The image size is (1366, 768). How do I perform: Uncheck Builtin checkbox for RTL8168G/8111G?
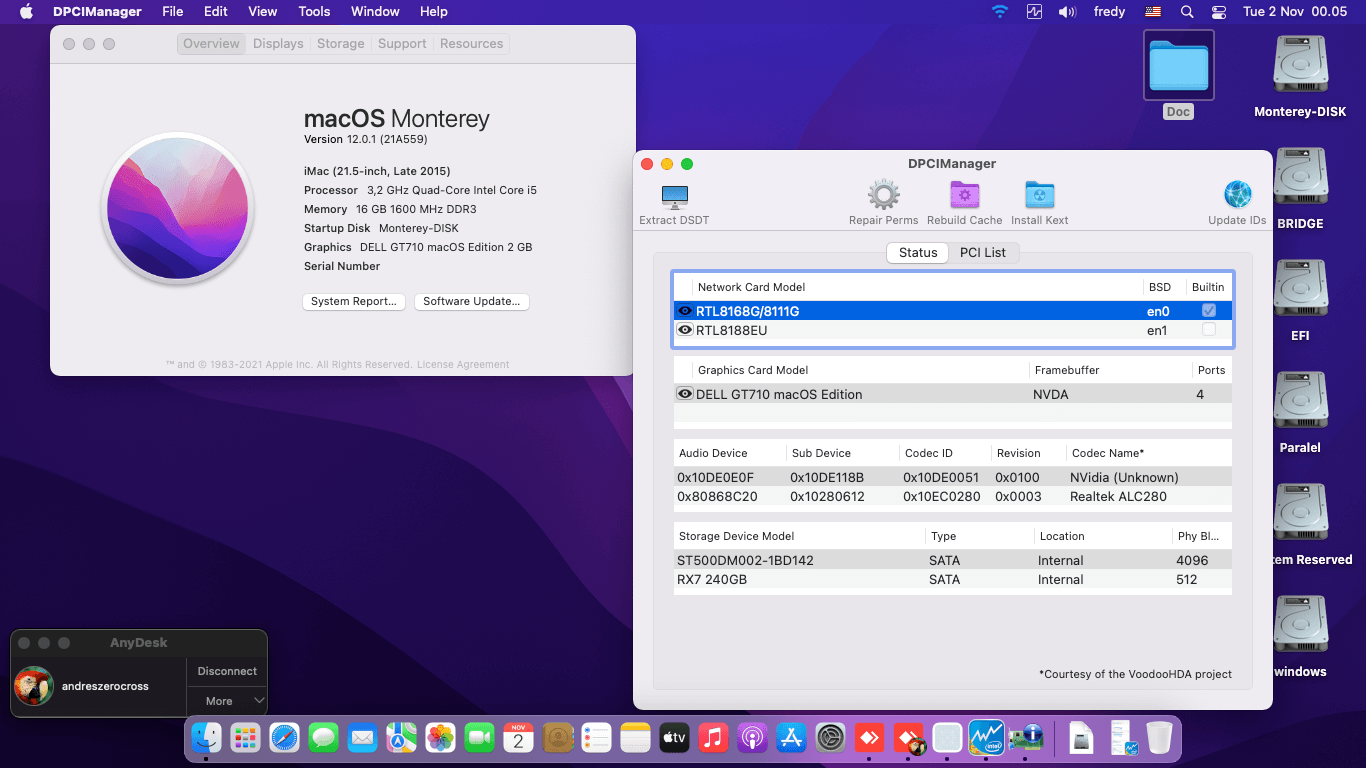point(1209,311)
